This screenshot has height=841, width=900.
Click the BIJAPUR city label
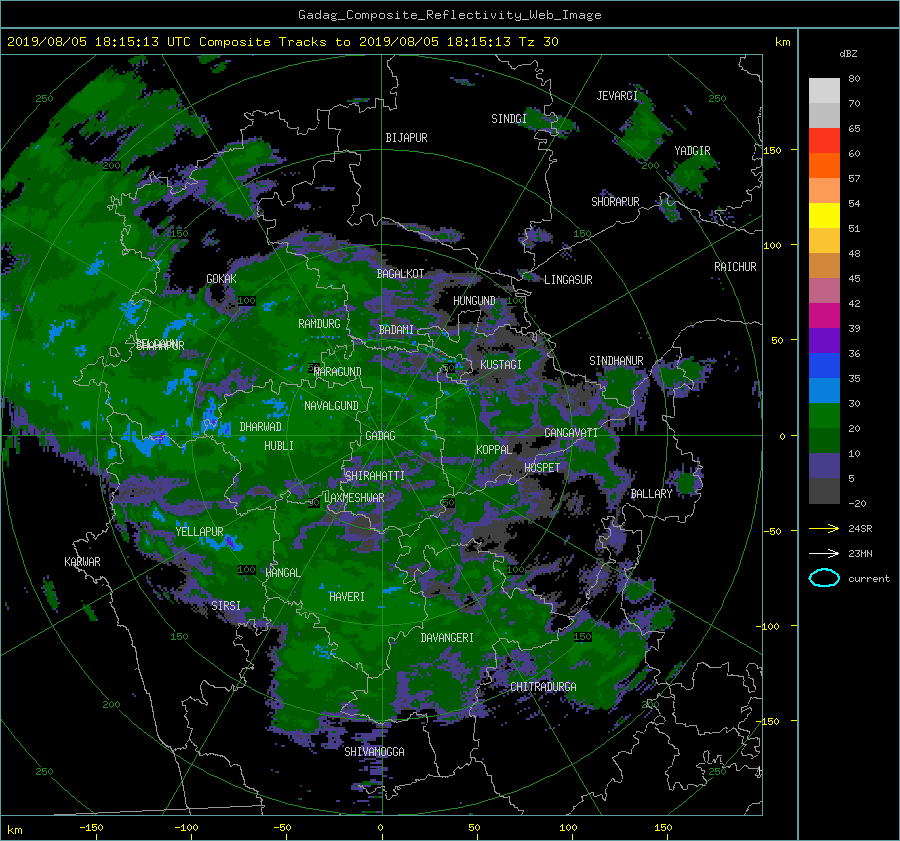coord(406,138)
